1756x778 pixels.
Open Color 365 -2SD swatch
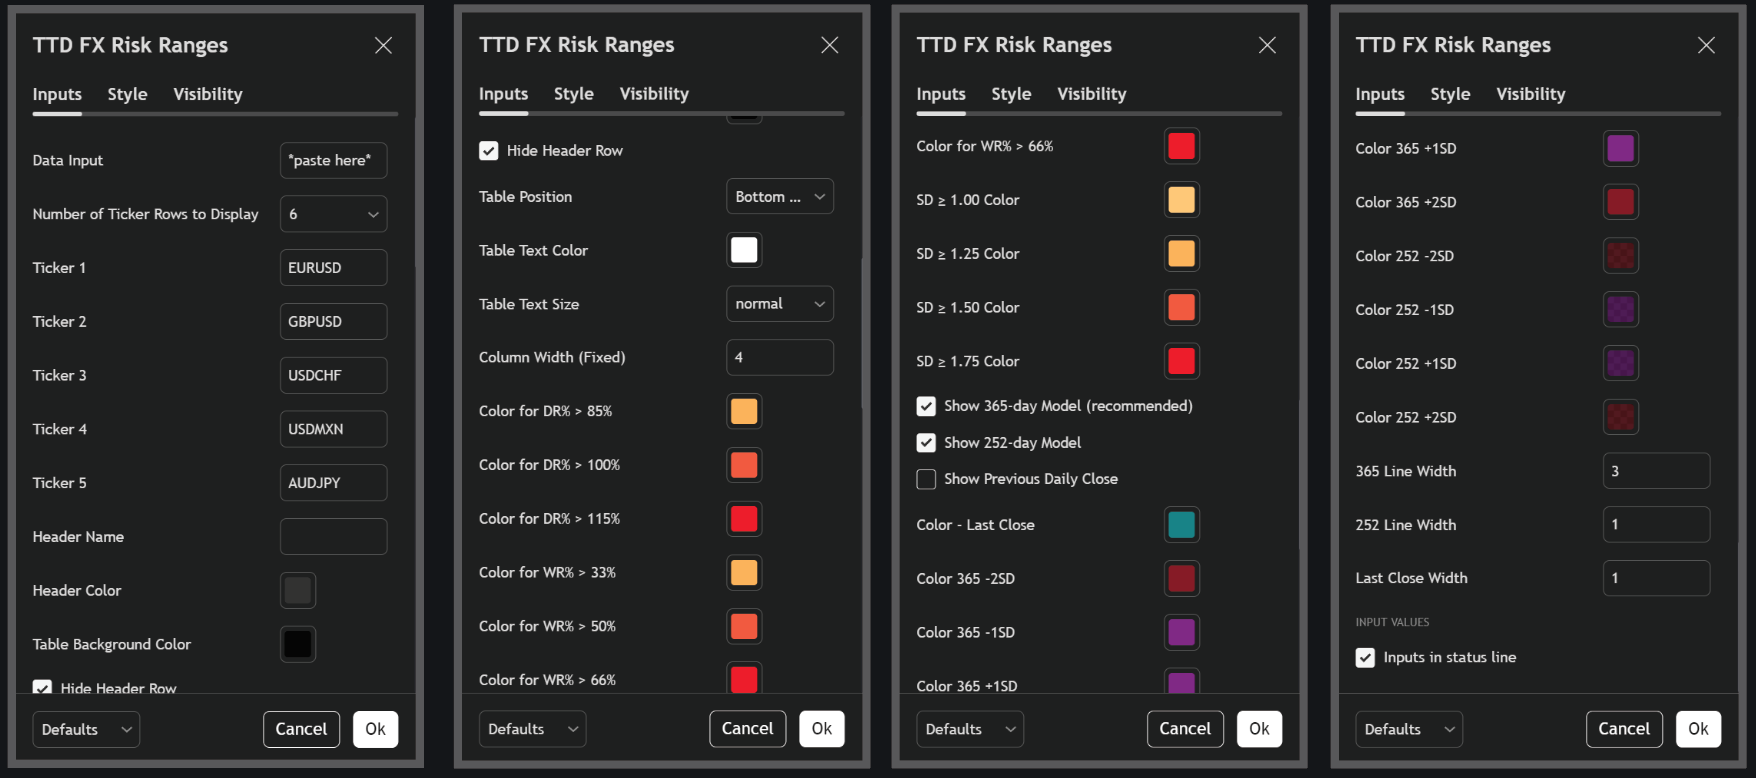(x=1182, y=579)
